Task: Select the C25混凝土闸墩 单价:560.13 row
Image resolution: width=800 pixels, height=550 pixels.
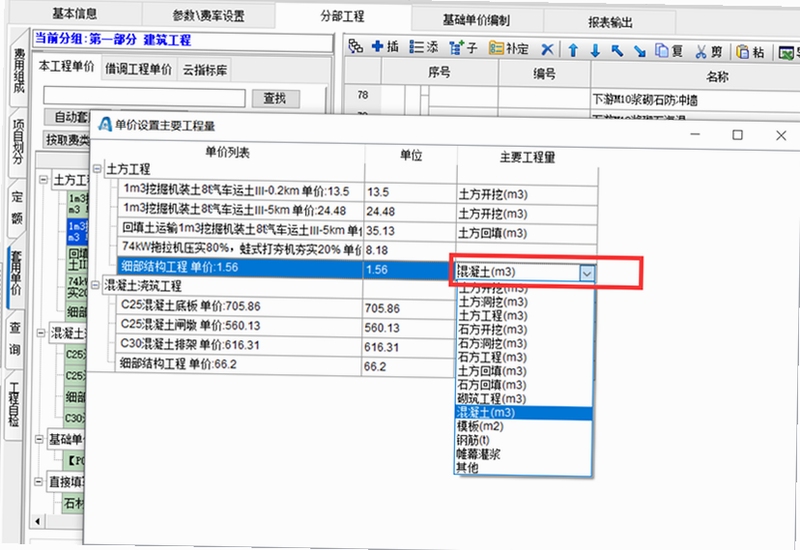Action: point(239,325)
